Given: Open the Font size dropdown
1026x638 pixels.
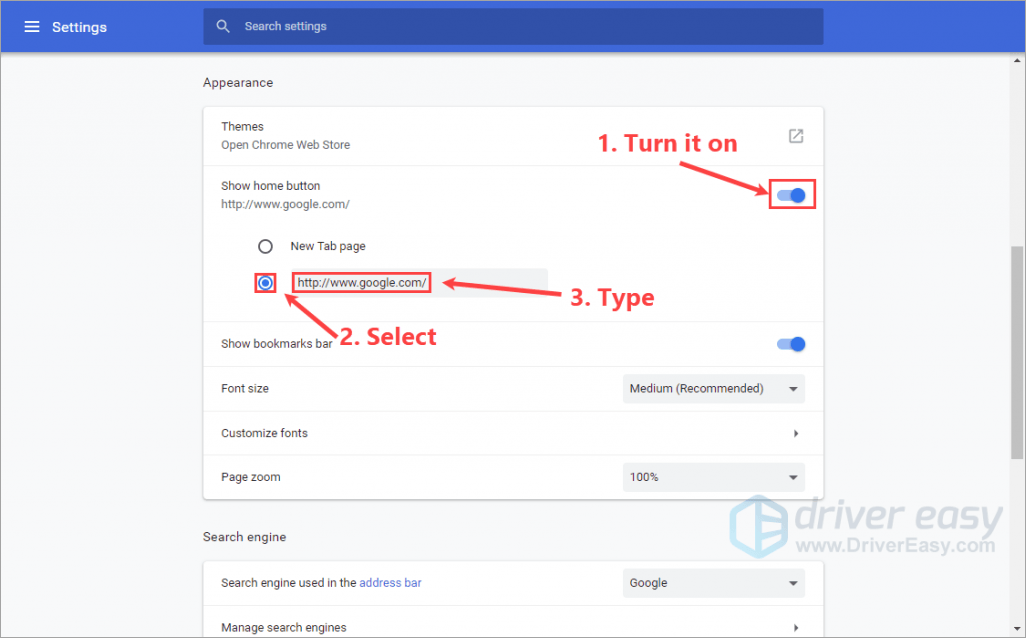Looking at the screenshot, I should point(713,388).
